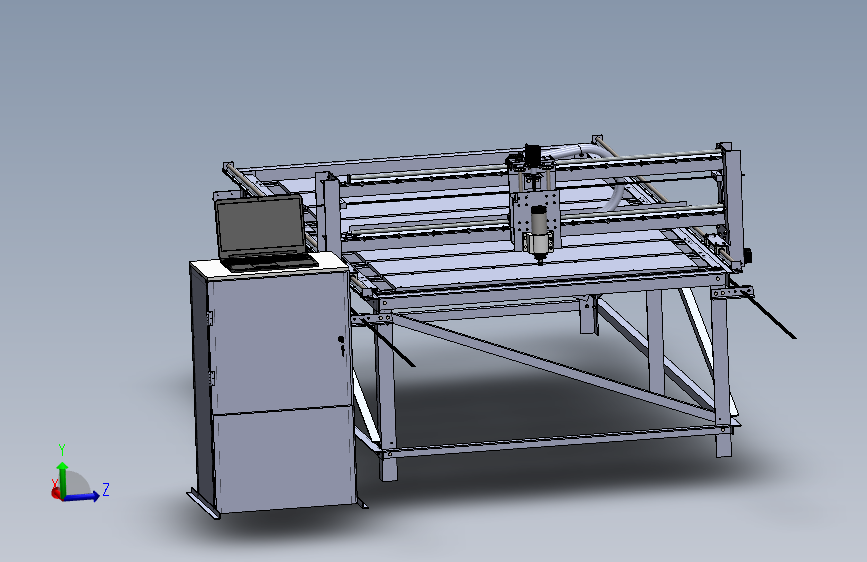This screenshot has width=867, height=562.
Task: Select the black stepper motor atop the Z carriage
Action: (531, 154)
